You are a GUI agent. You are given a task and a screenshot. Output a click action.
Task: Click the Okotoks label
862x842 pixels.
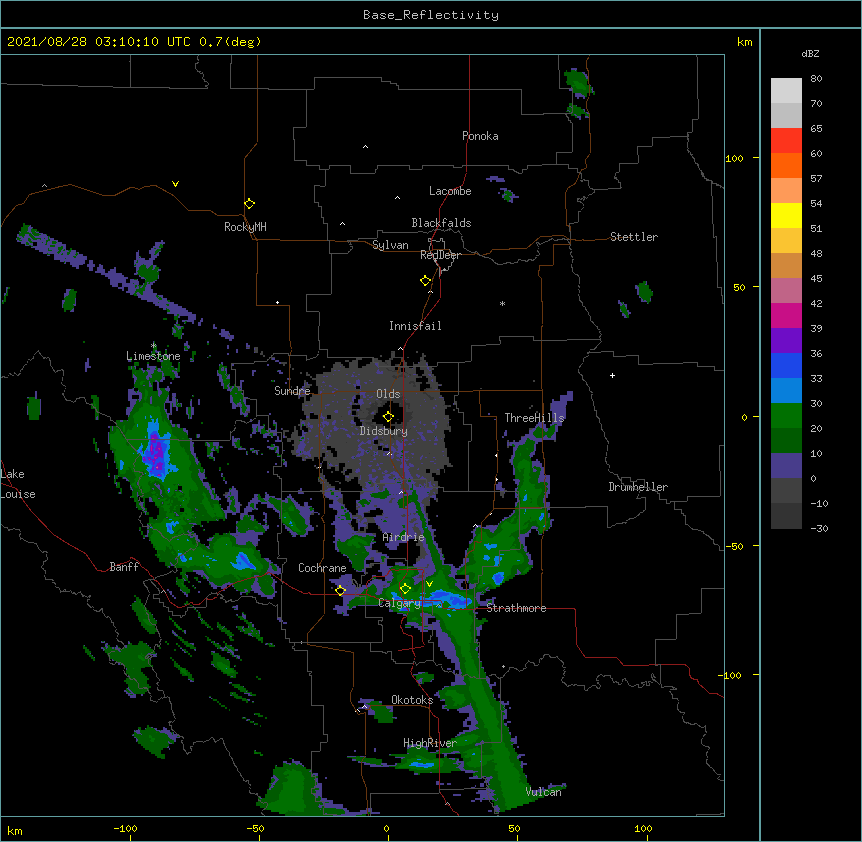(x=412, y=700)
